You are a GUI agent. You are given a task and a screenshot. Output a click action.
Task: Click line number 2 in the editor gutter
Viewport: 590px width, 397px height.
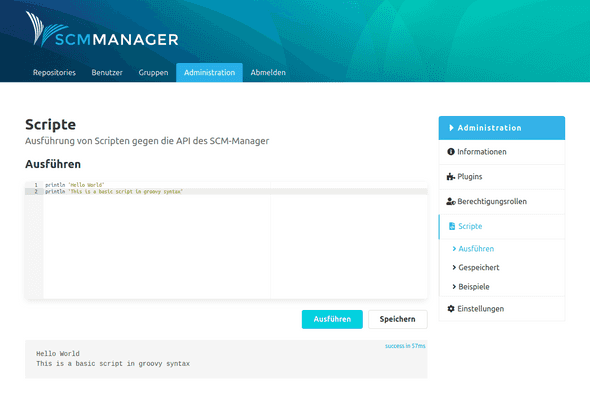point(36,192)
